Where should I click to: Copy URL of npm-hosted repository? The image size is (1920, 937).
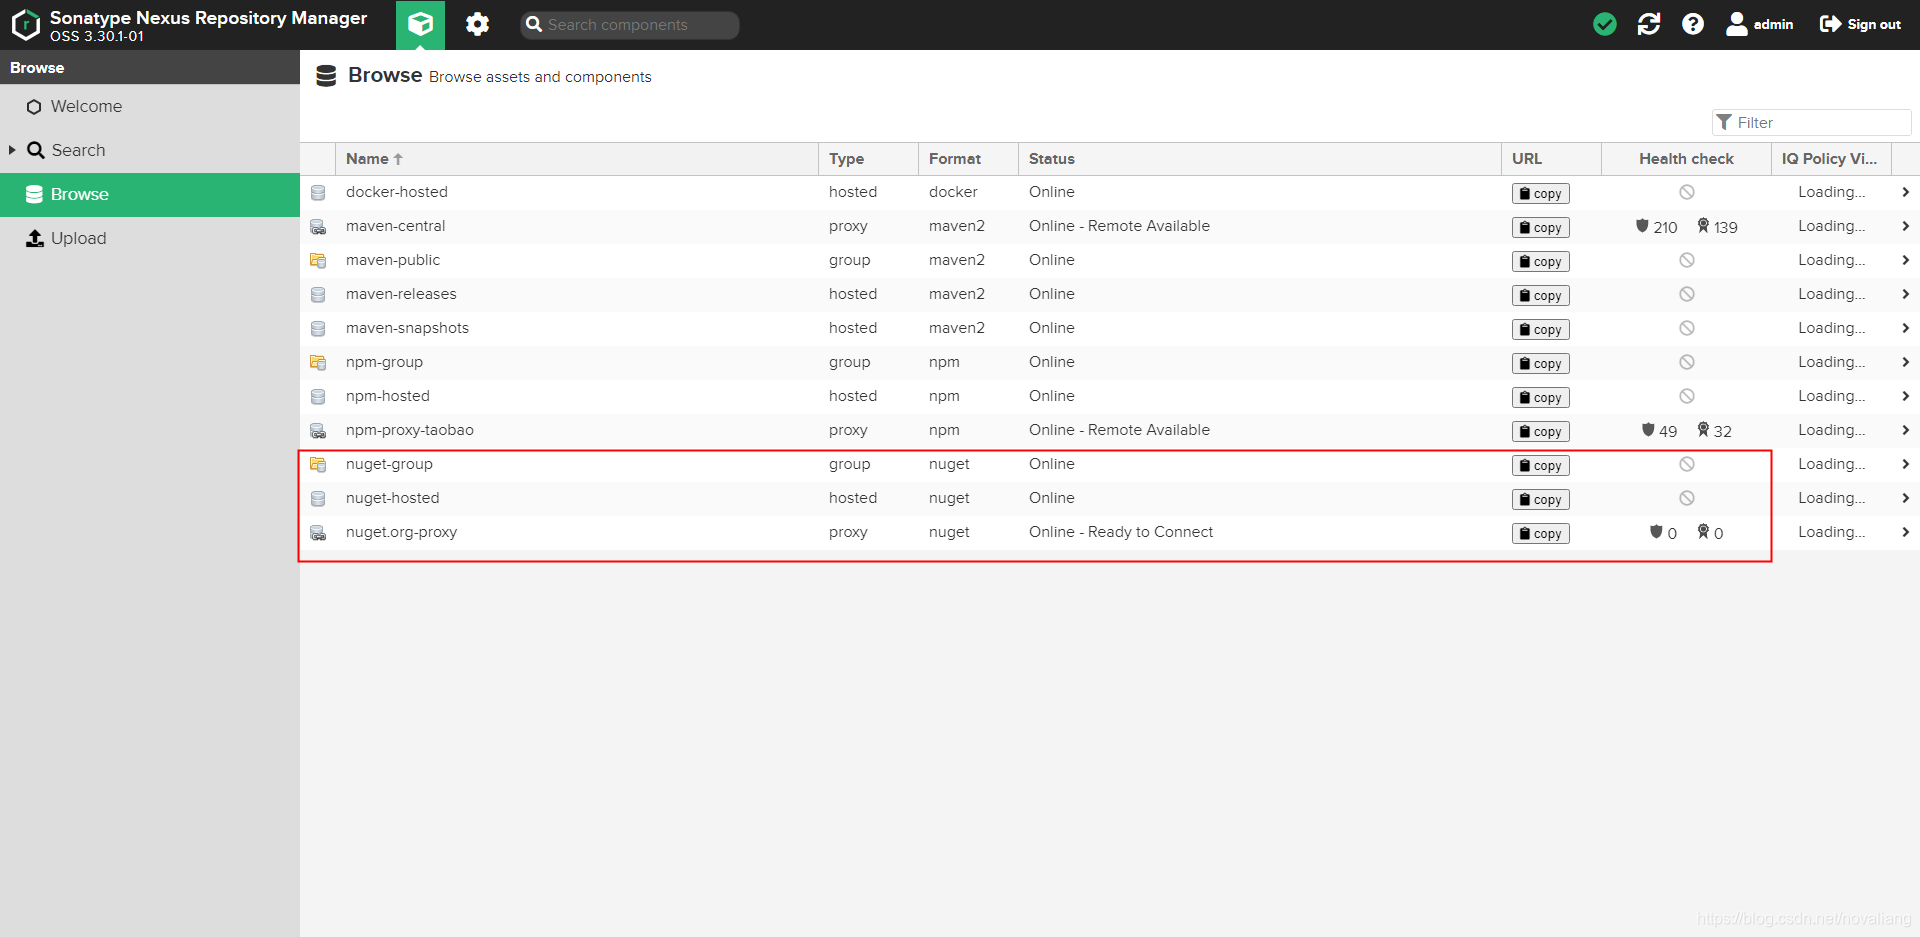(1540, 397)
